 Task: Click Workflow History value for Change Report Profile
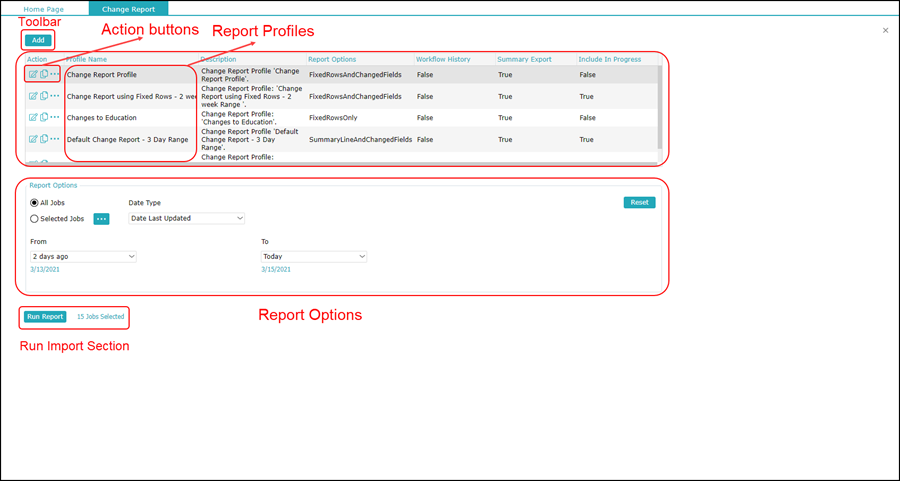[425, 75]
